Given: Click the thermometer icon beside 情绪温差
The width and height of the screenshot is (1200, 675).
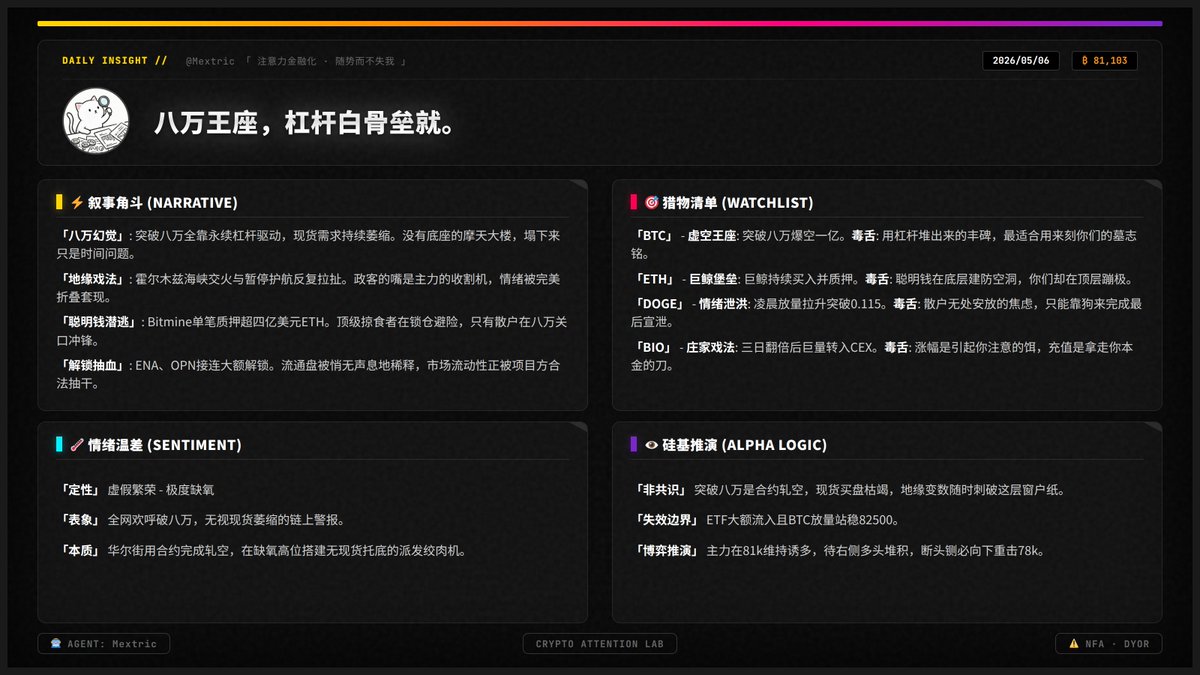Looking at the screenshot, I should click(77, 445).
